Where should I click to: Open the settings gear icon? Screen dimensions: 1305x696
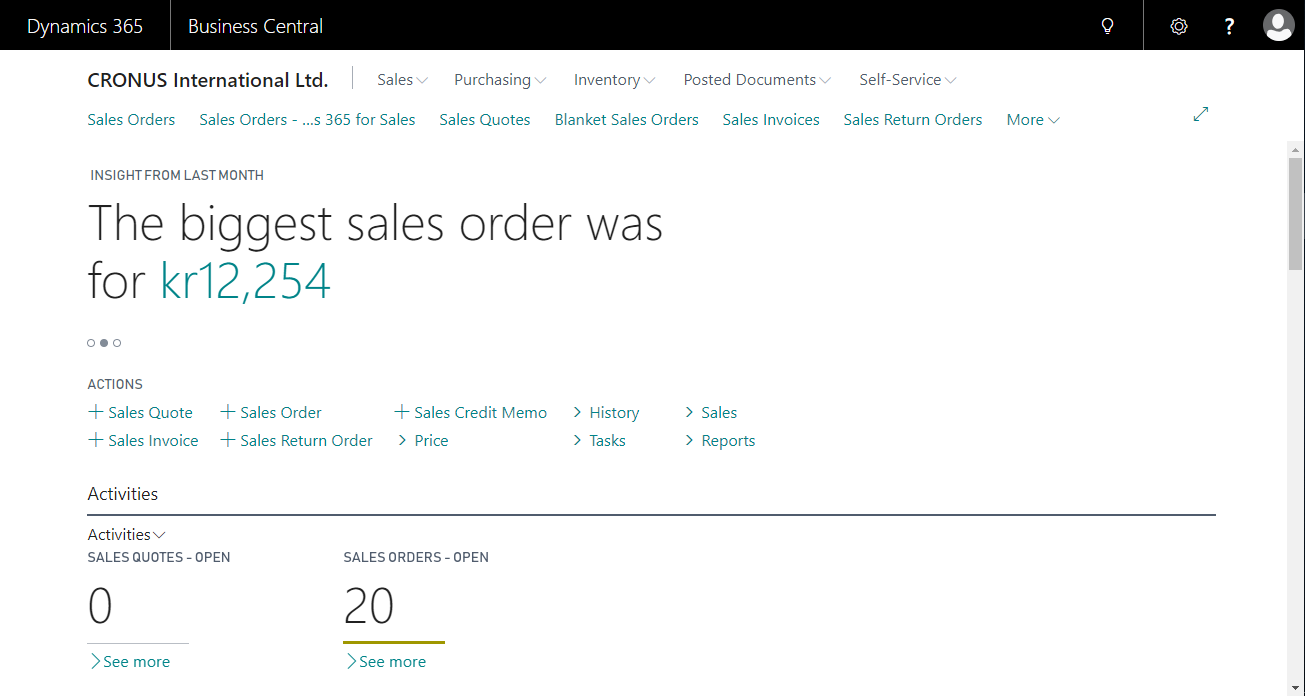coord(1179,26)
